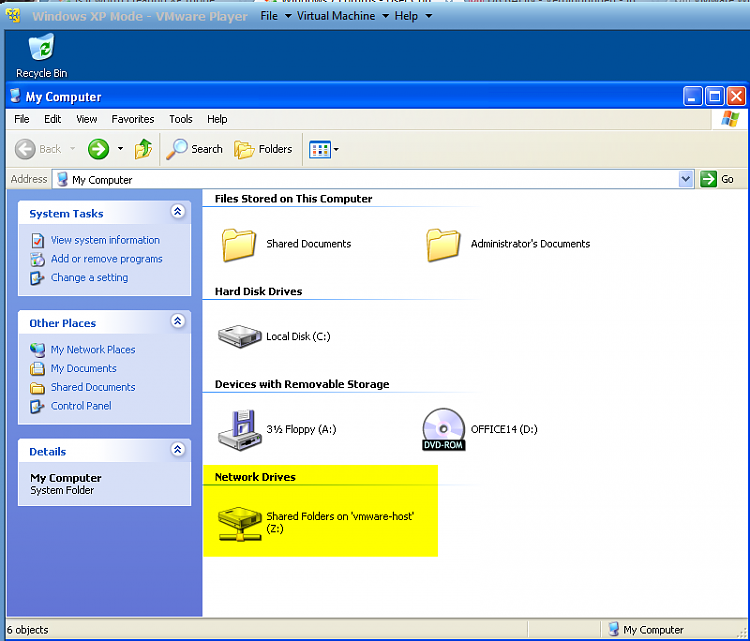The height and width of the screenshot is (641, 750).
Task: Minimize the My Computer window
Action: [692, 97]
